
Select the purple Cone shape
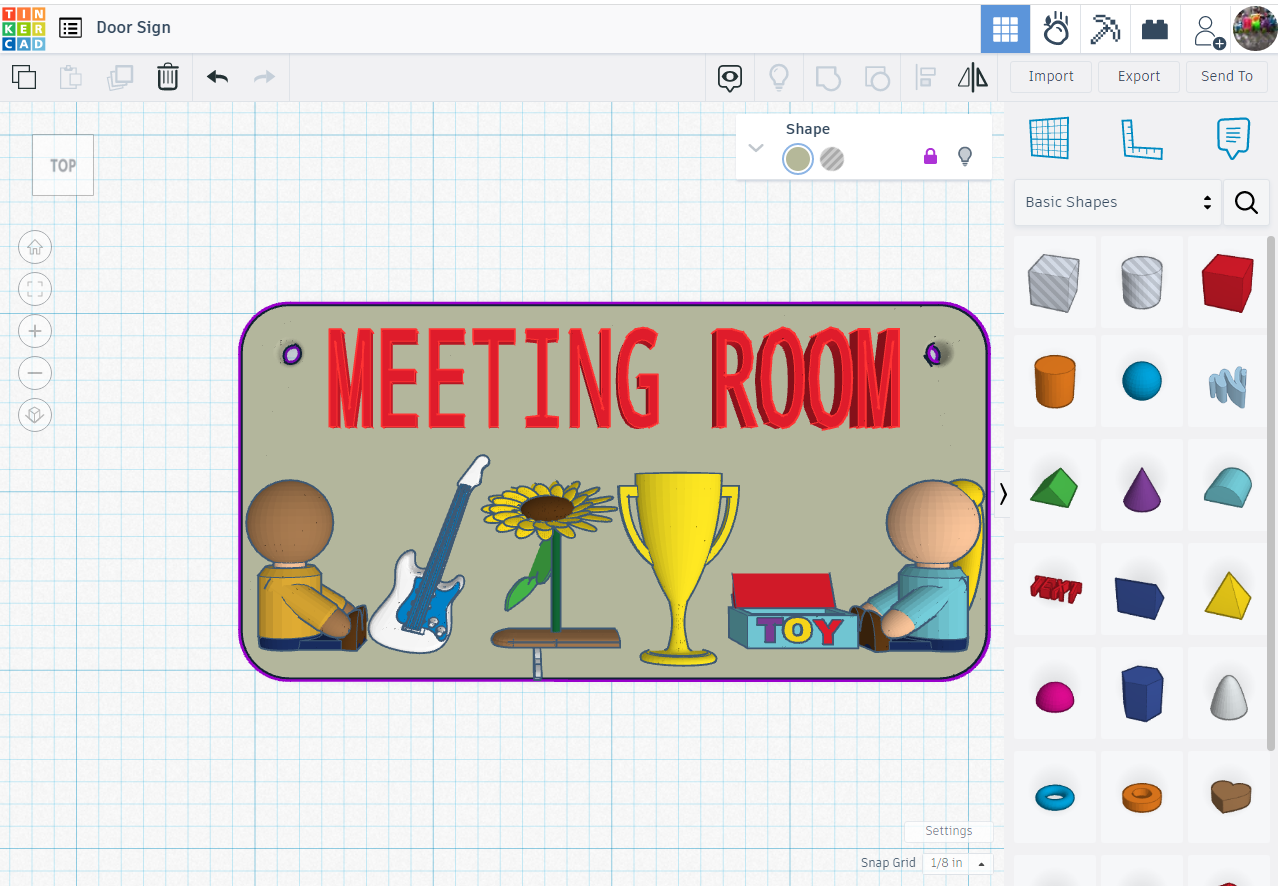pos(1141,489)
